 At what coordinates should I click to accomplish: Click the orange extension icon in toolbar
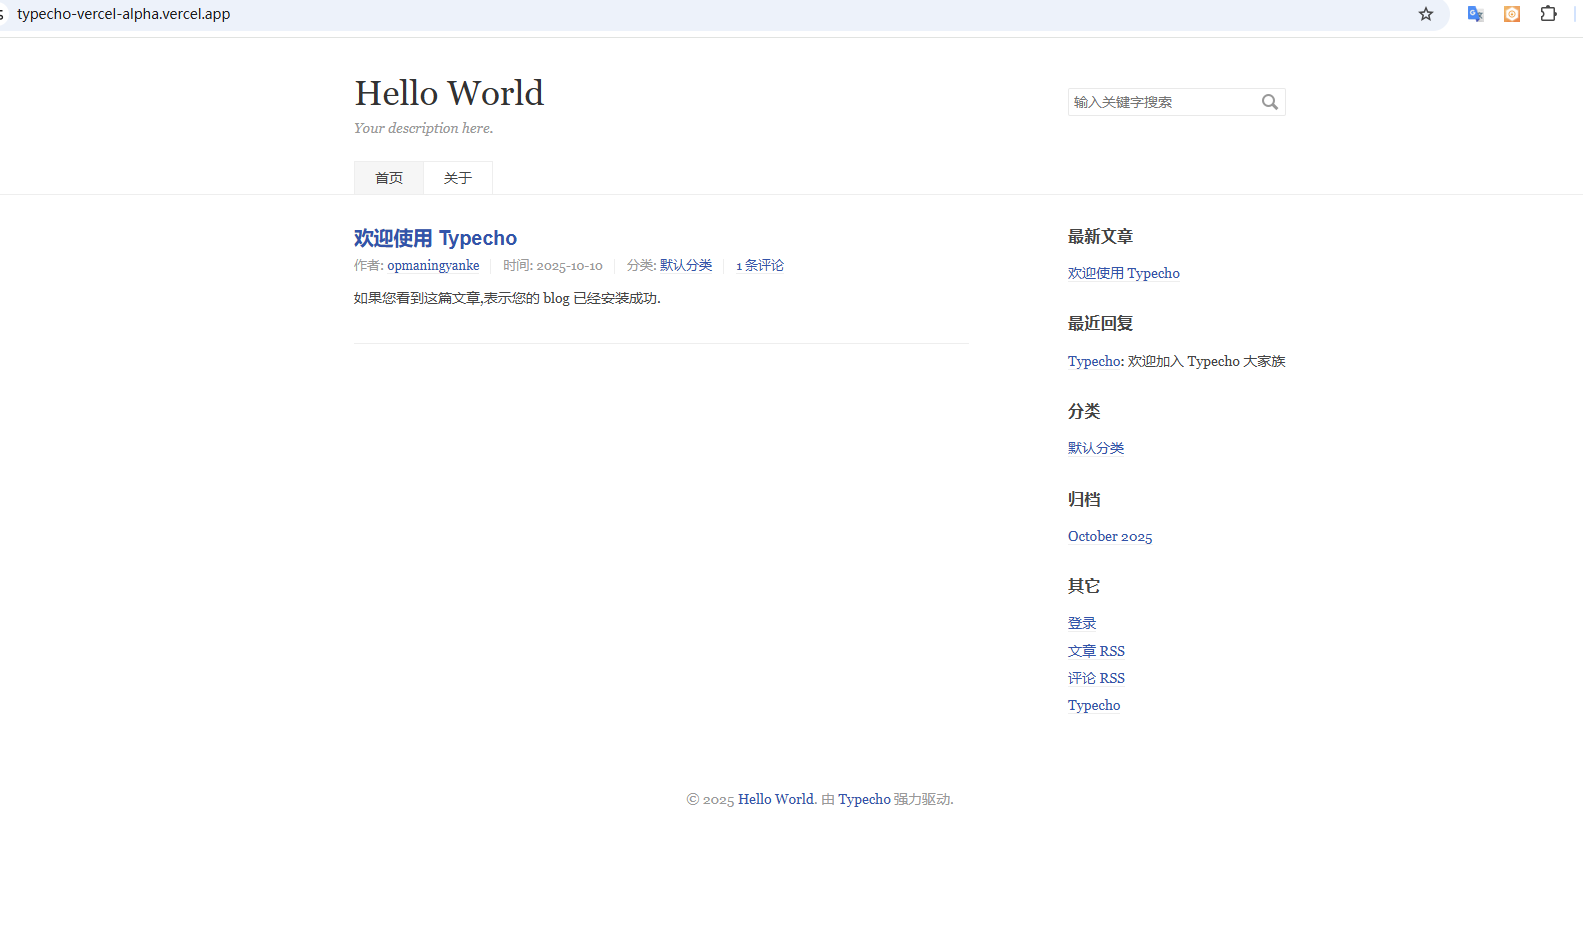[x=1511, y=14]
